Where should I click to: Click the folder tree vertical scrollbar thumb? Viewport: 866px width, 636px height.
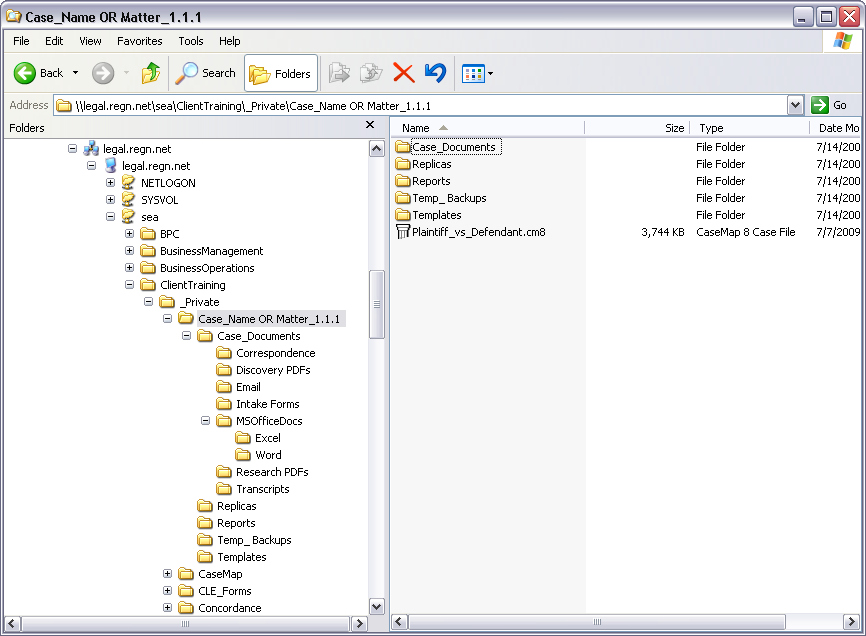point(377,304)
